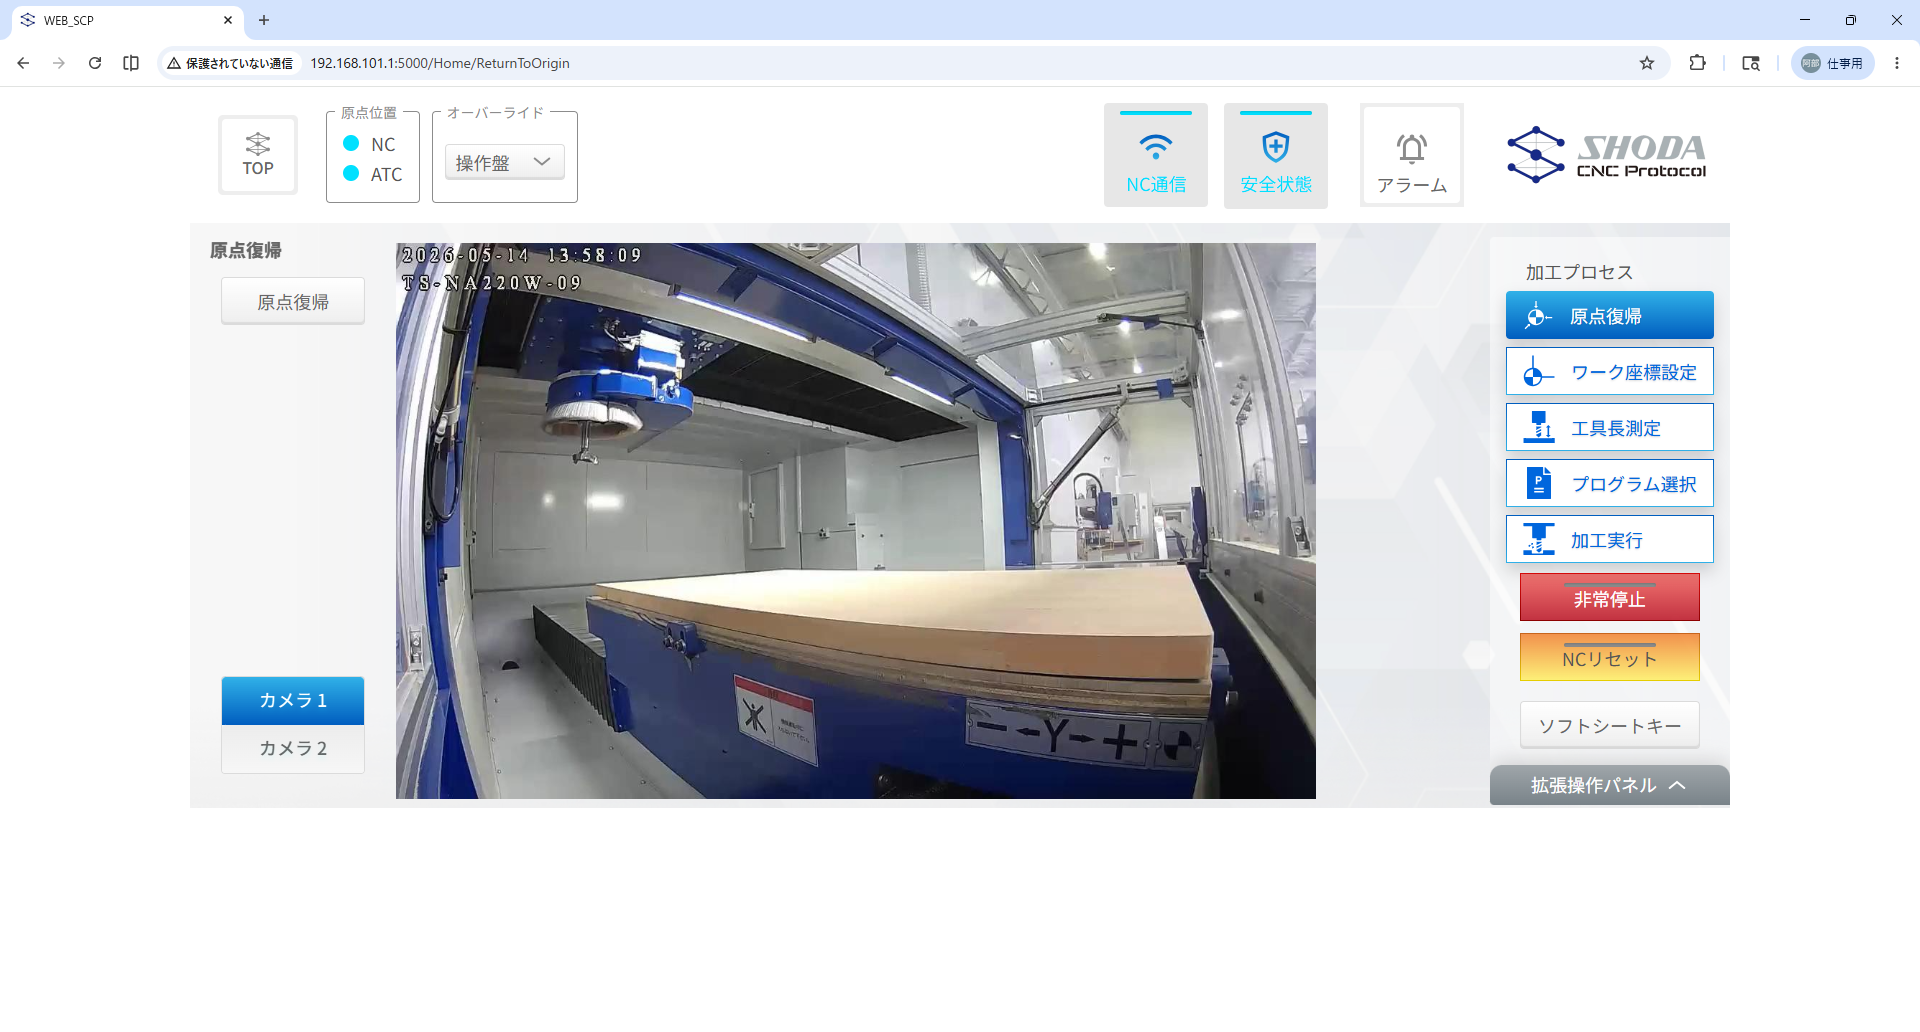Click the work coordinate setting icon
This screenshot has width=1920, height=1032.
click(1538, 372)
